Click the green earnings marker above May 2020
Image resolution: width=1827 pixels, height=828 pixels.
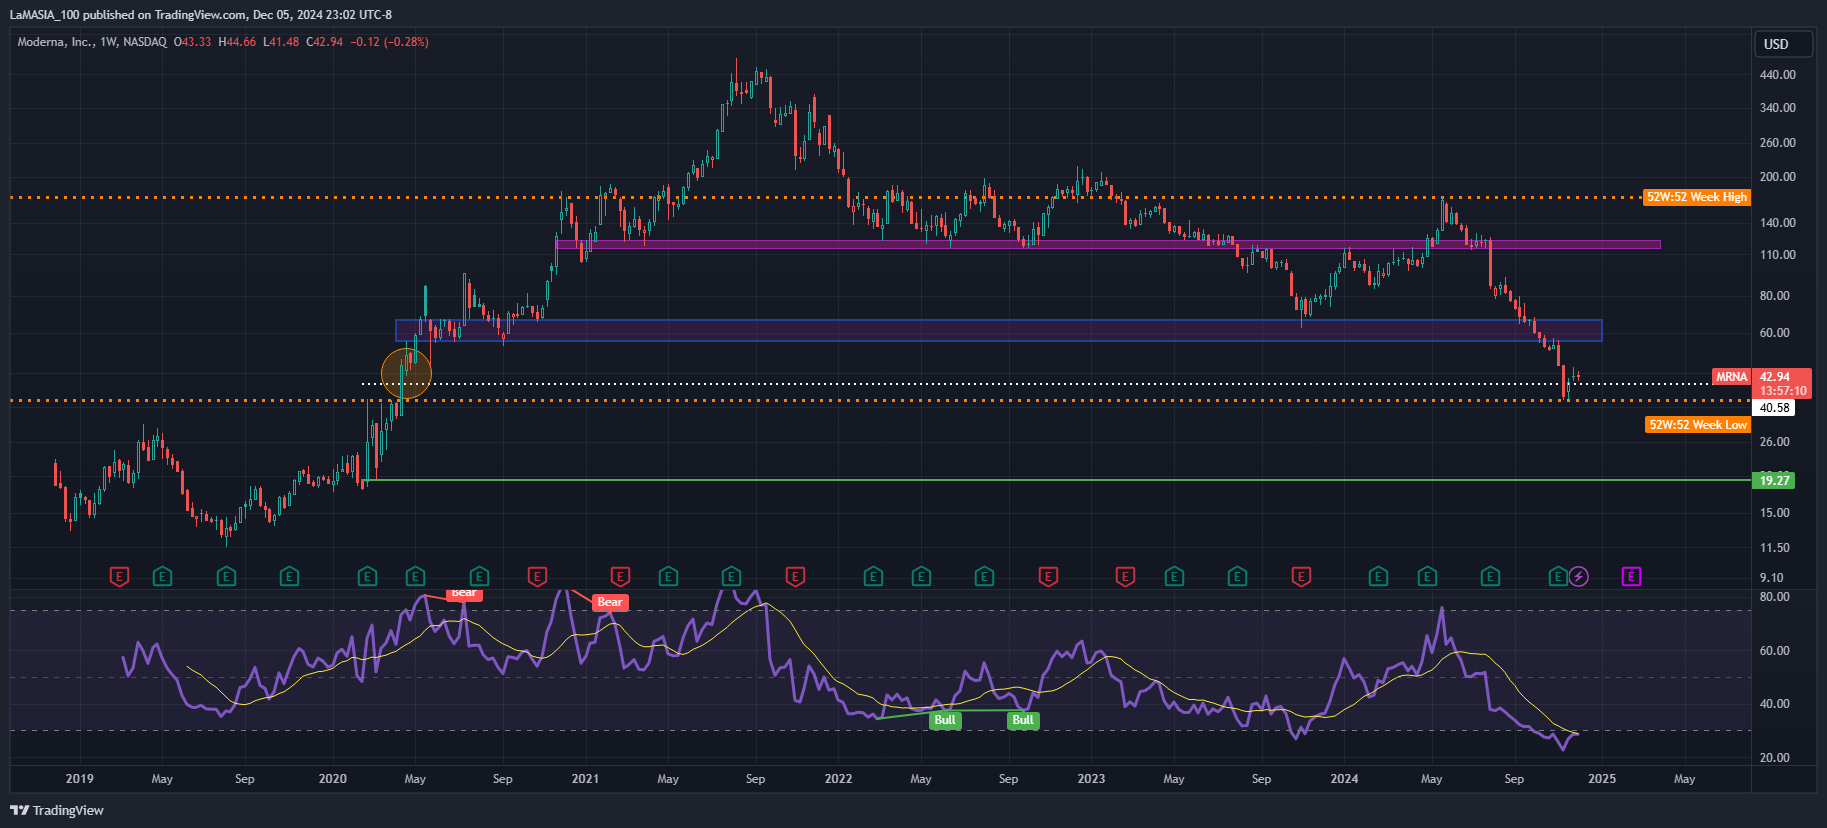pos(415,576)
